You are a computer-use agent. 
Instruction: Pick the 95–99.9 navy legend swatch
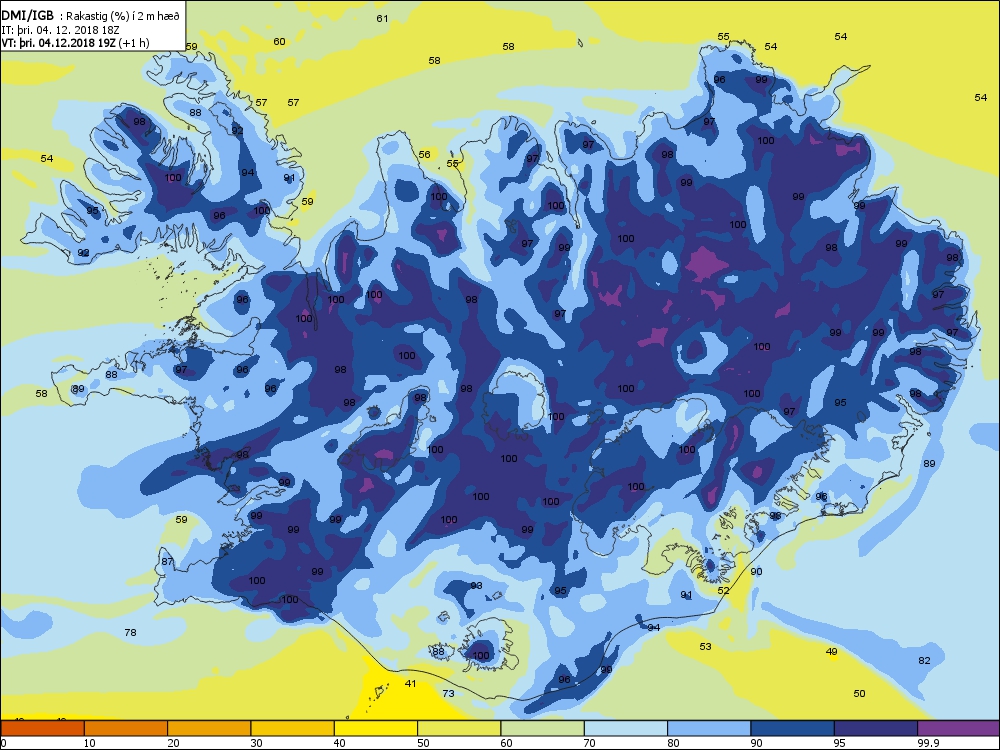click(876, 728)
